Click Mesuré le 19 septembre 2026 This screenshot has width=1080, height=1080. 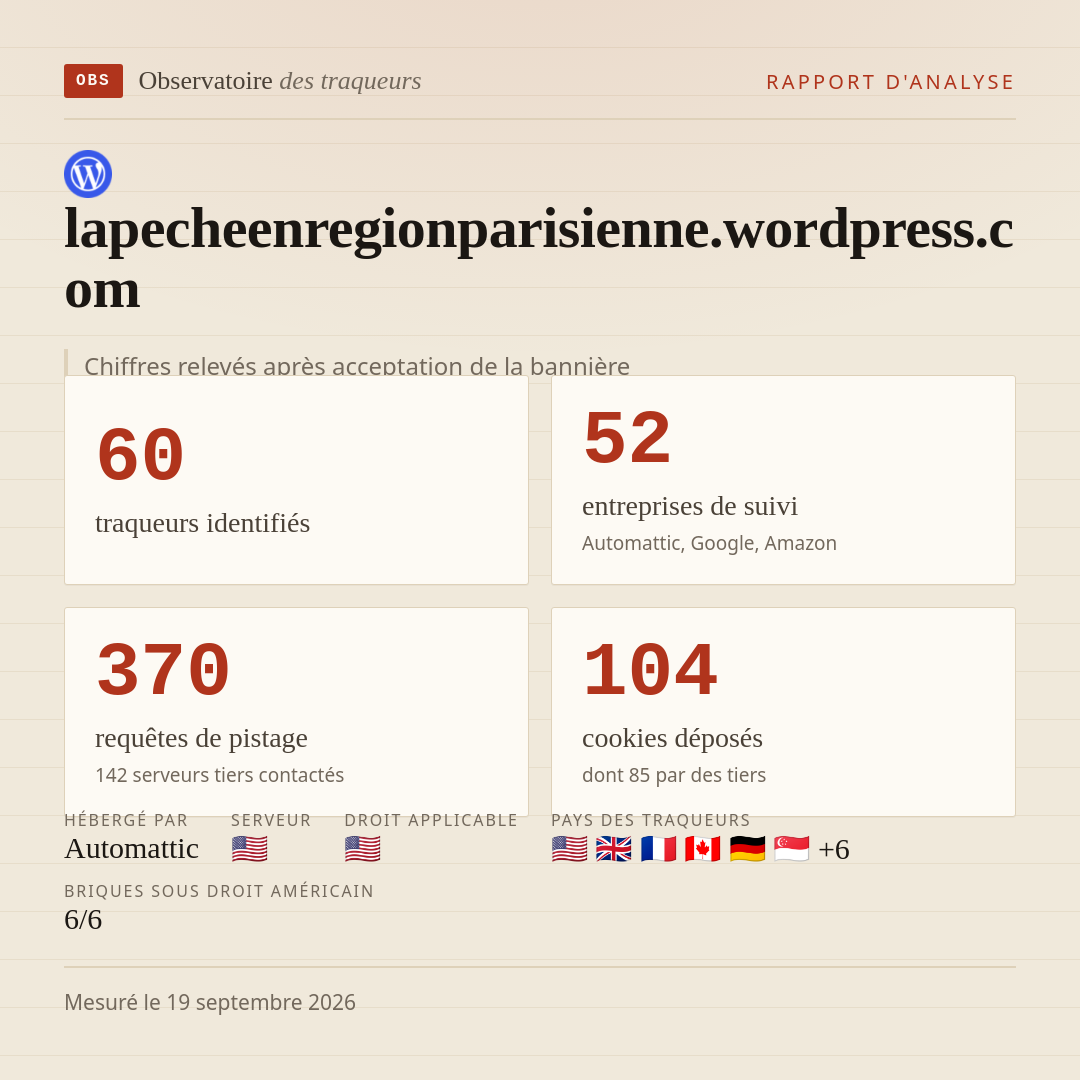pyautogui.click(x=210, y=1002)
